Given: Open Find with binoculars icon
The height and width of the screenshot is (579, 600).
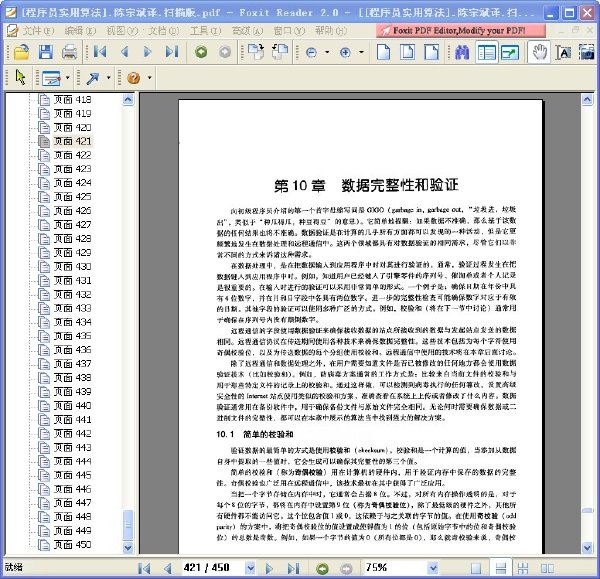Looking at the screenshot, I should pos(462,52).
